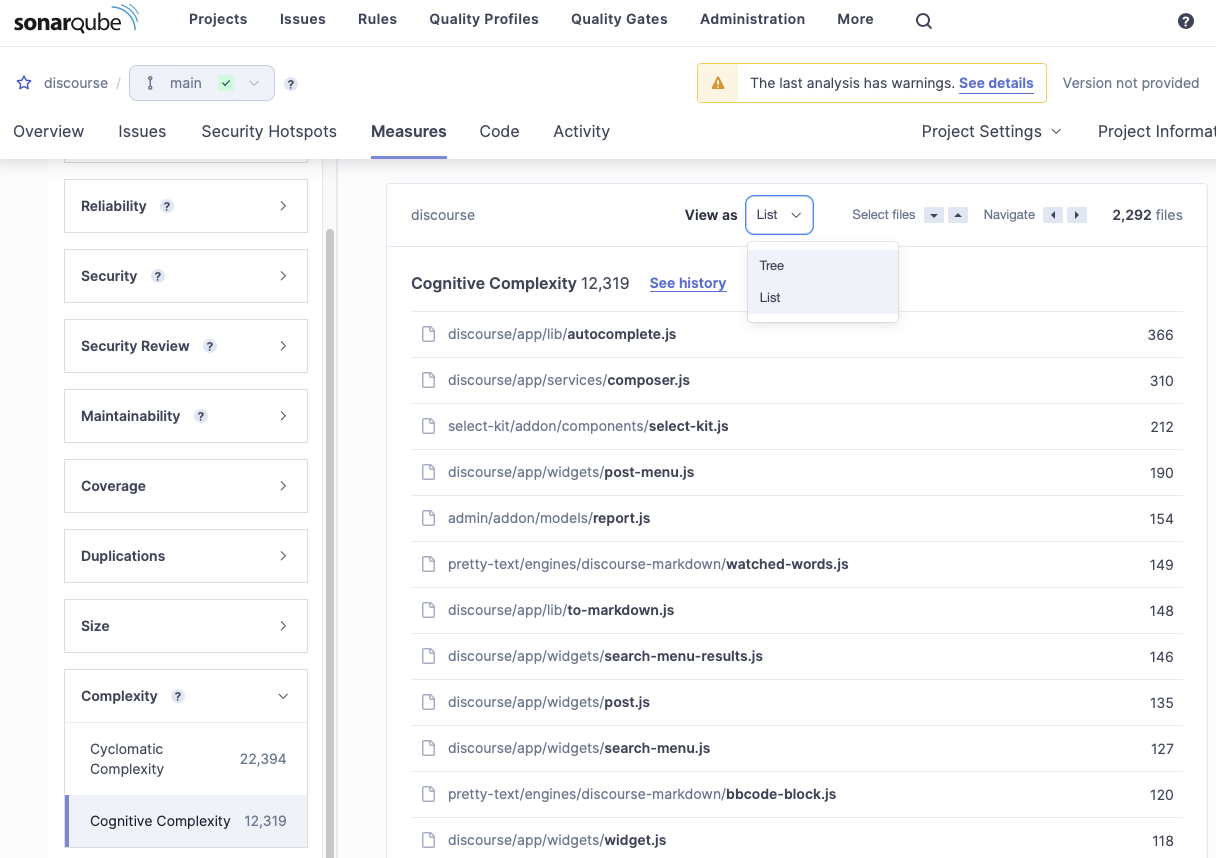Expand the Maintainability section

coord(186,416)
